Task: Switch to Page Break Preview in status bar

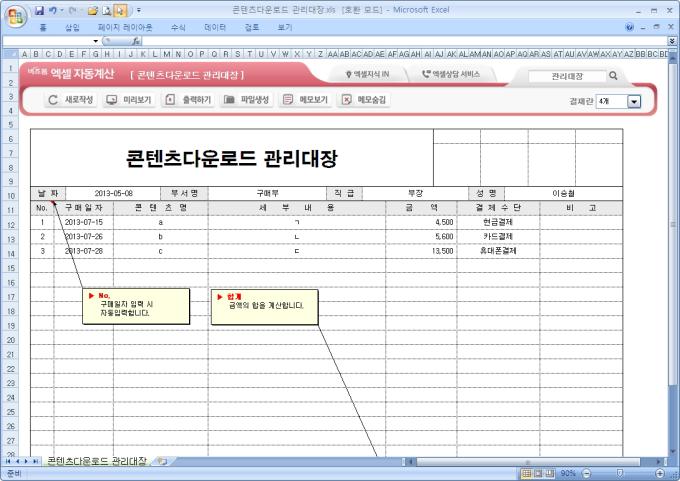Action: click(x=550, y=473)
